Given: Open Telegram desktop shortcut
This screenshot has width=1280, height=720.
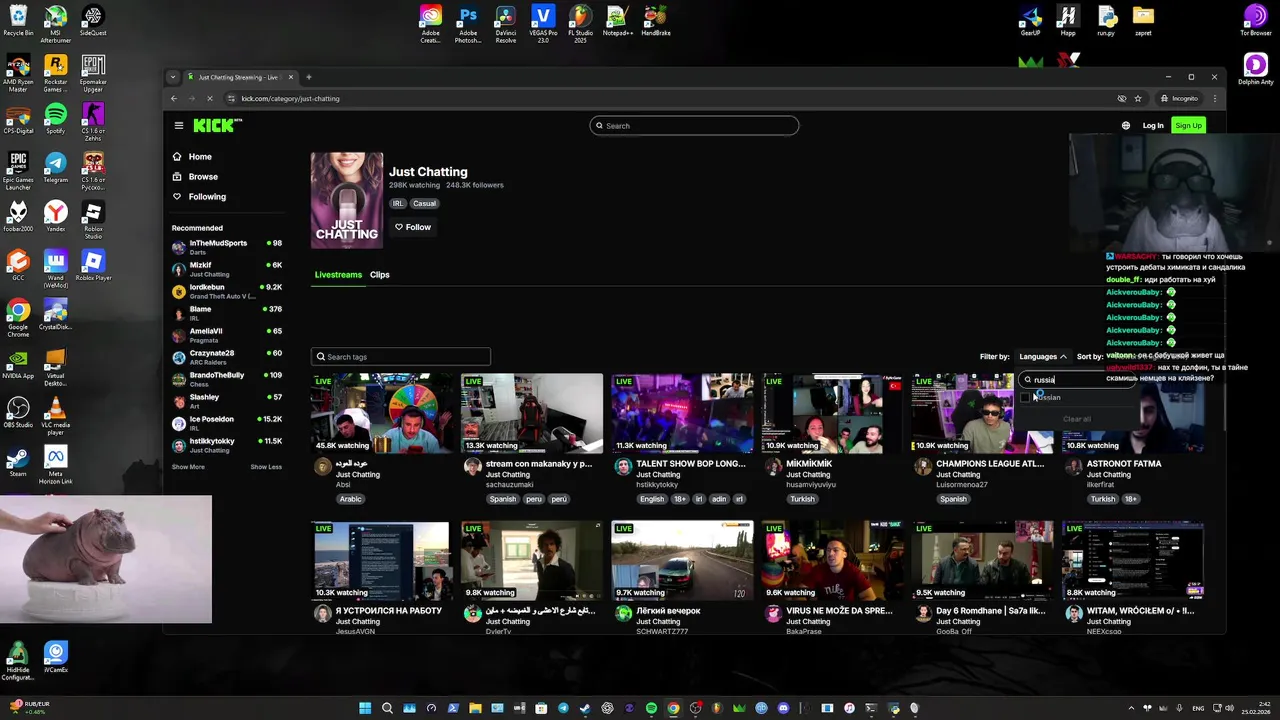Looking at the screenshot, I should pyautogui.click(x=56, y=167).
